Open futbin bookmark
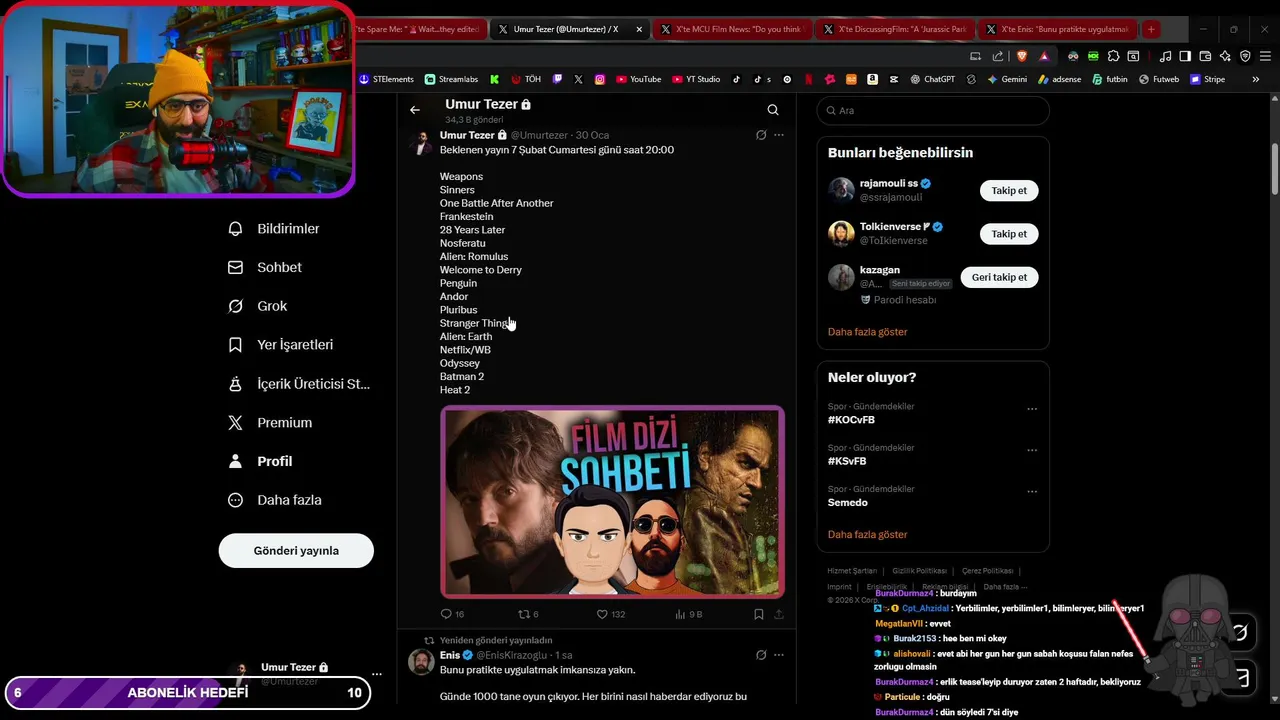Viewport: 1280px width, 720px height. pos(1110,79)
